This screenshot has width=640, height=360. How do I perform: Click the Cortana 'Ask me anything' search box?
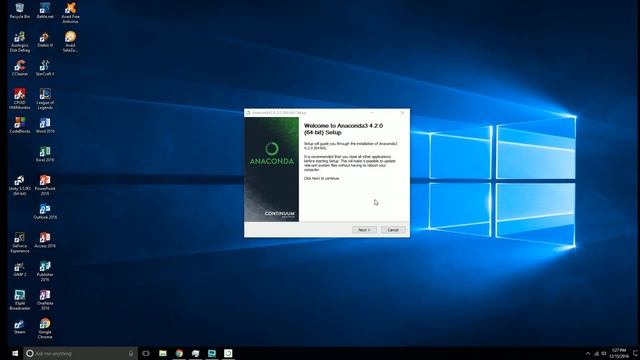(80, 353)
